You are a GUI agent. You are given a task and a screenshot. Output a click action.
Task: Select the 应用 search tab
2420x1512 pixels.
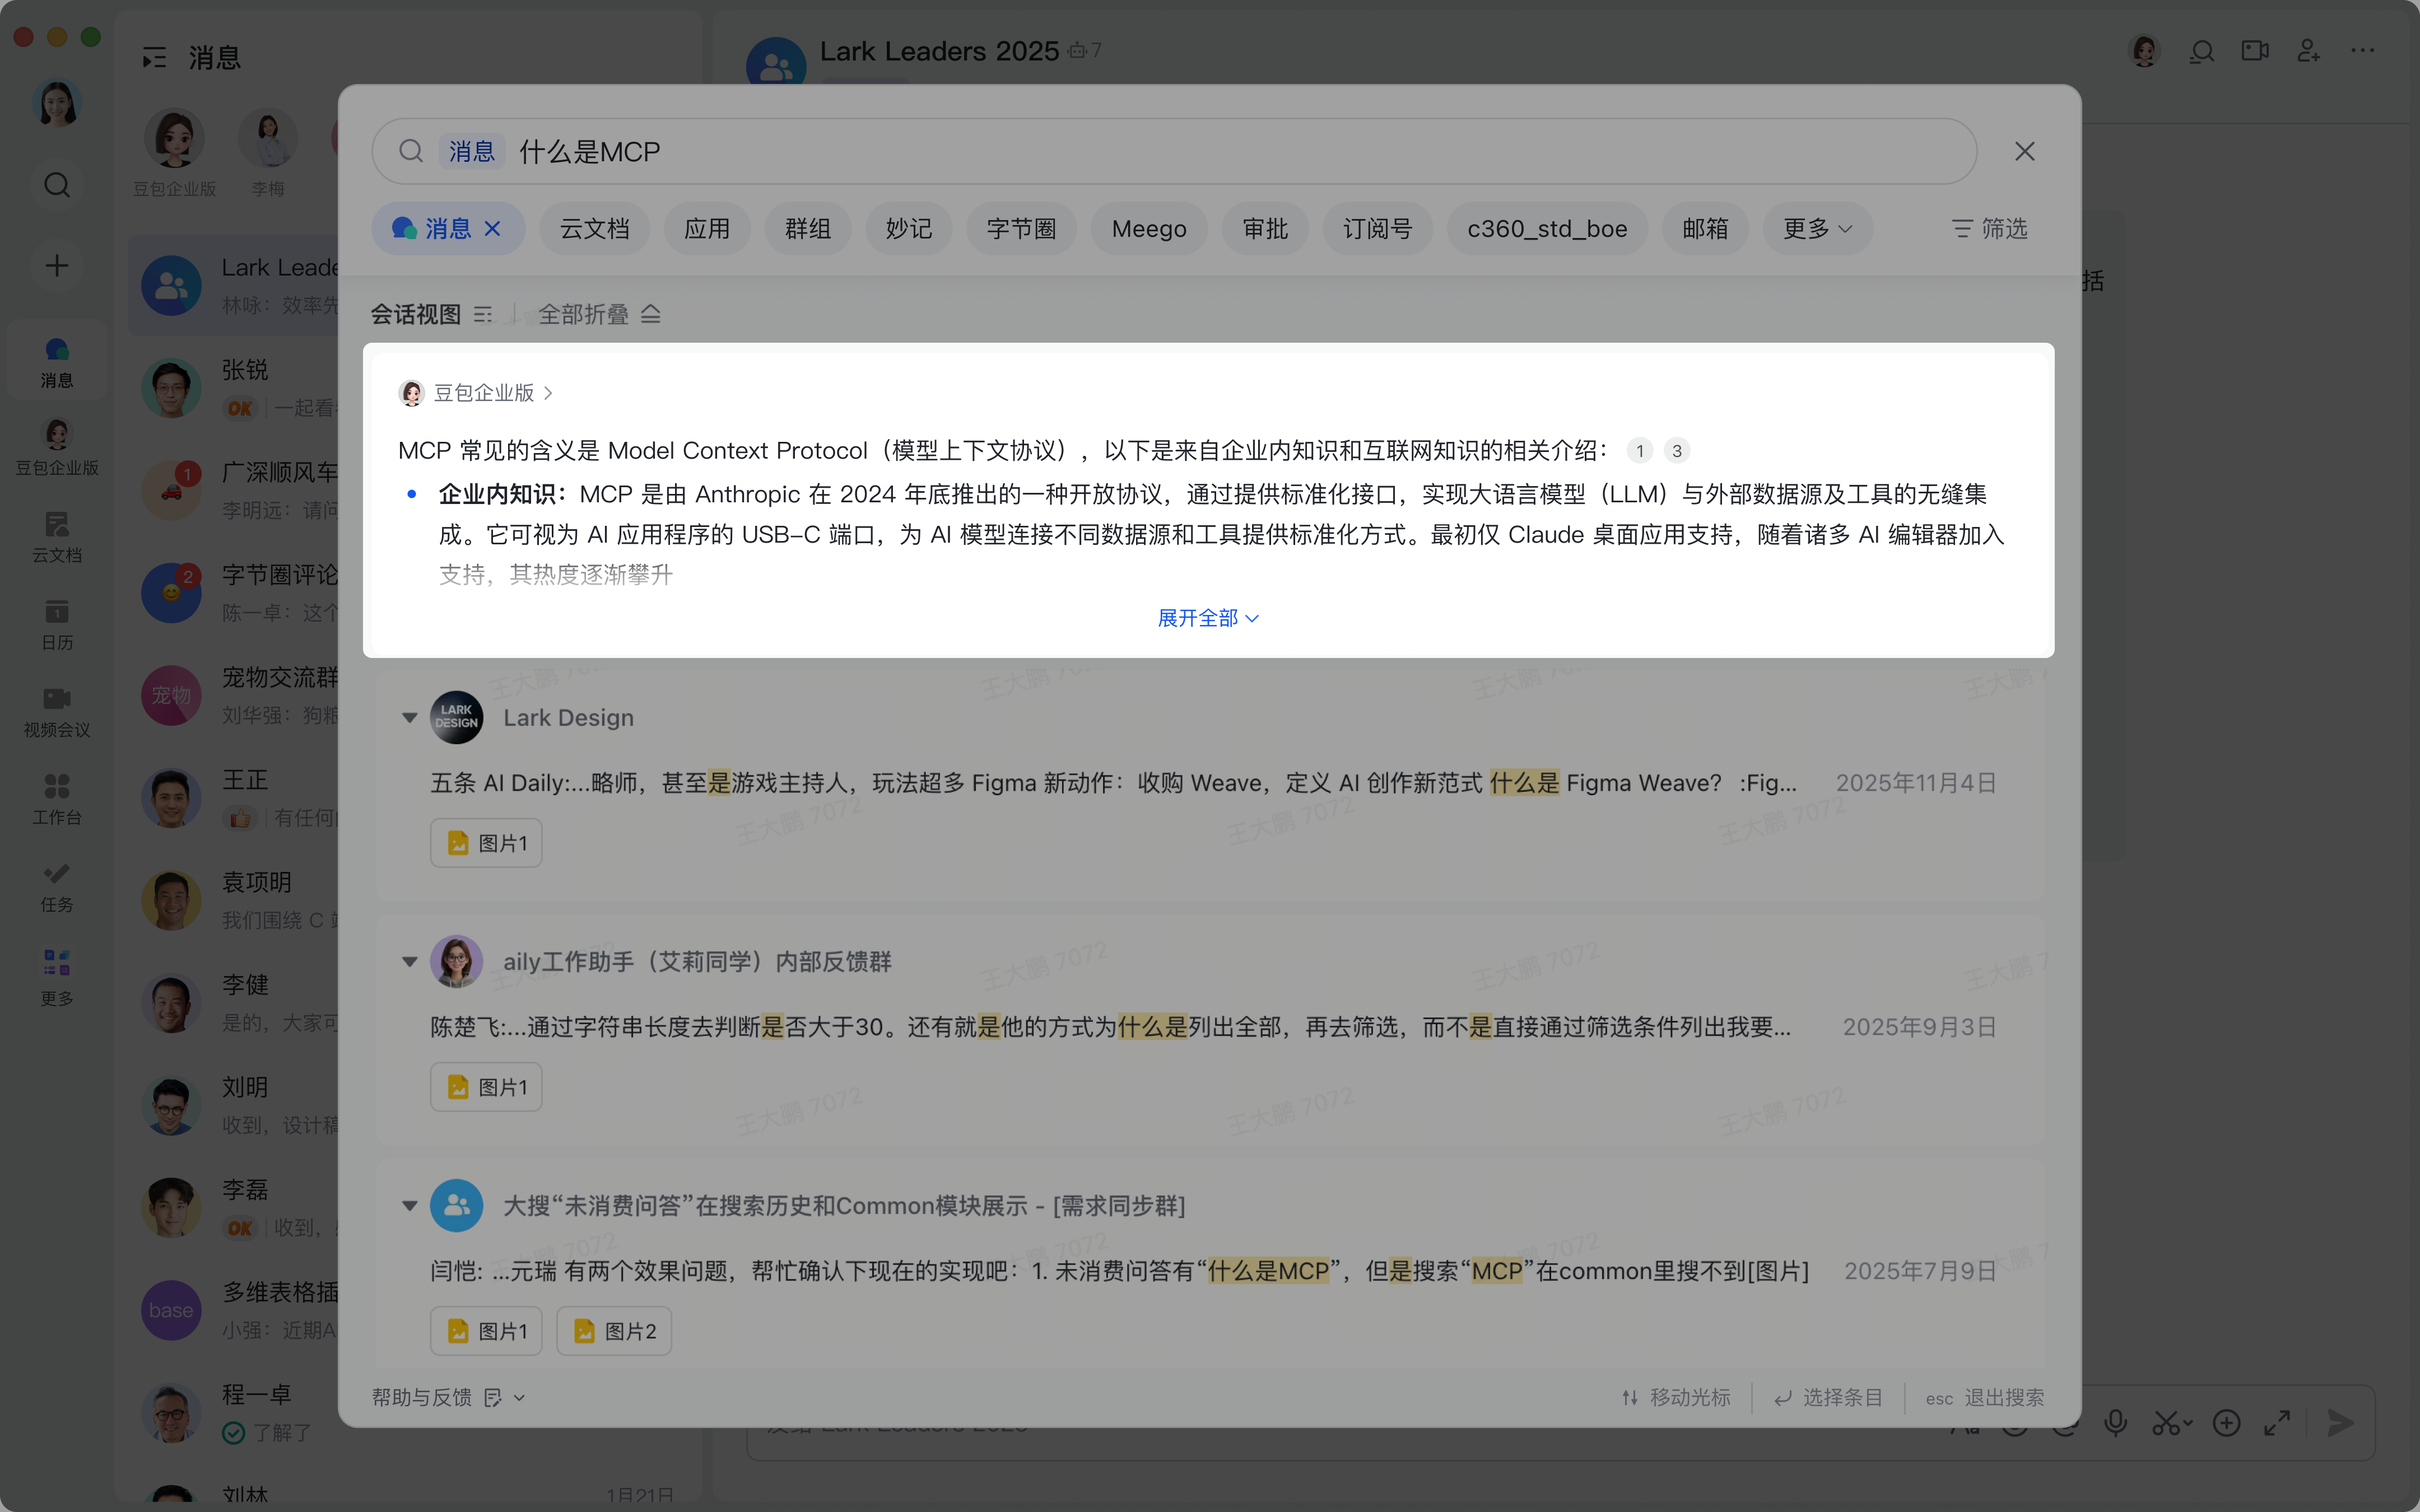click(707, 229)
